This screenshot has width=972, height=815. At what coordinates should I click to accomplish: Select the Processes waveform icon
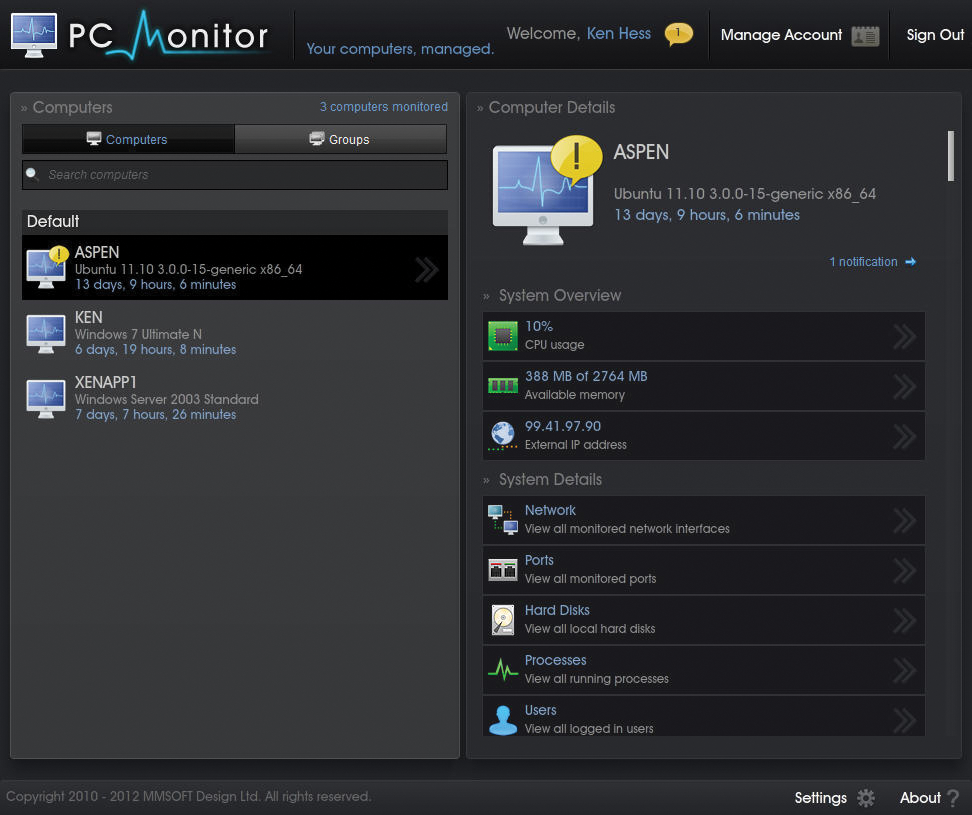pyautogui.click(x=502, y=670)
